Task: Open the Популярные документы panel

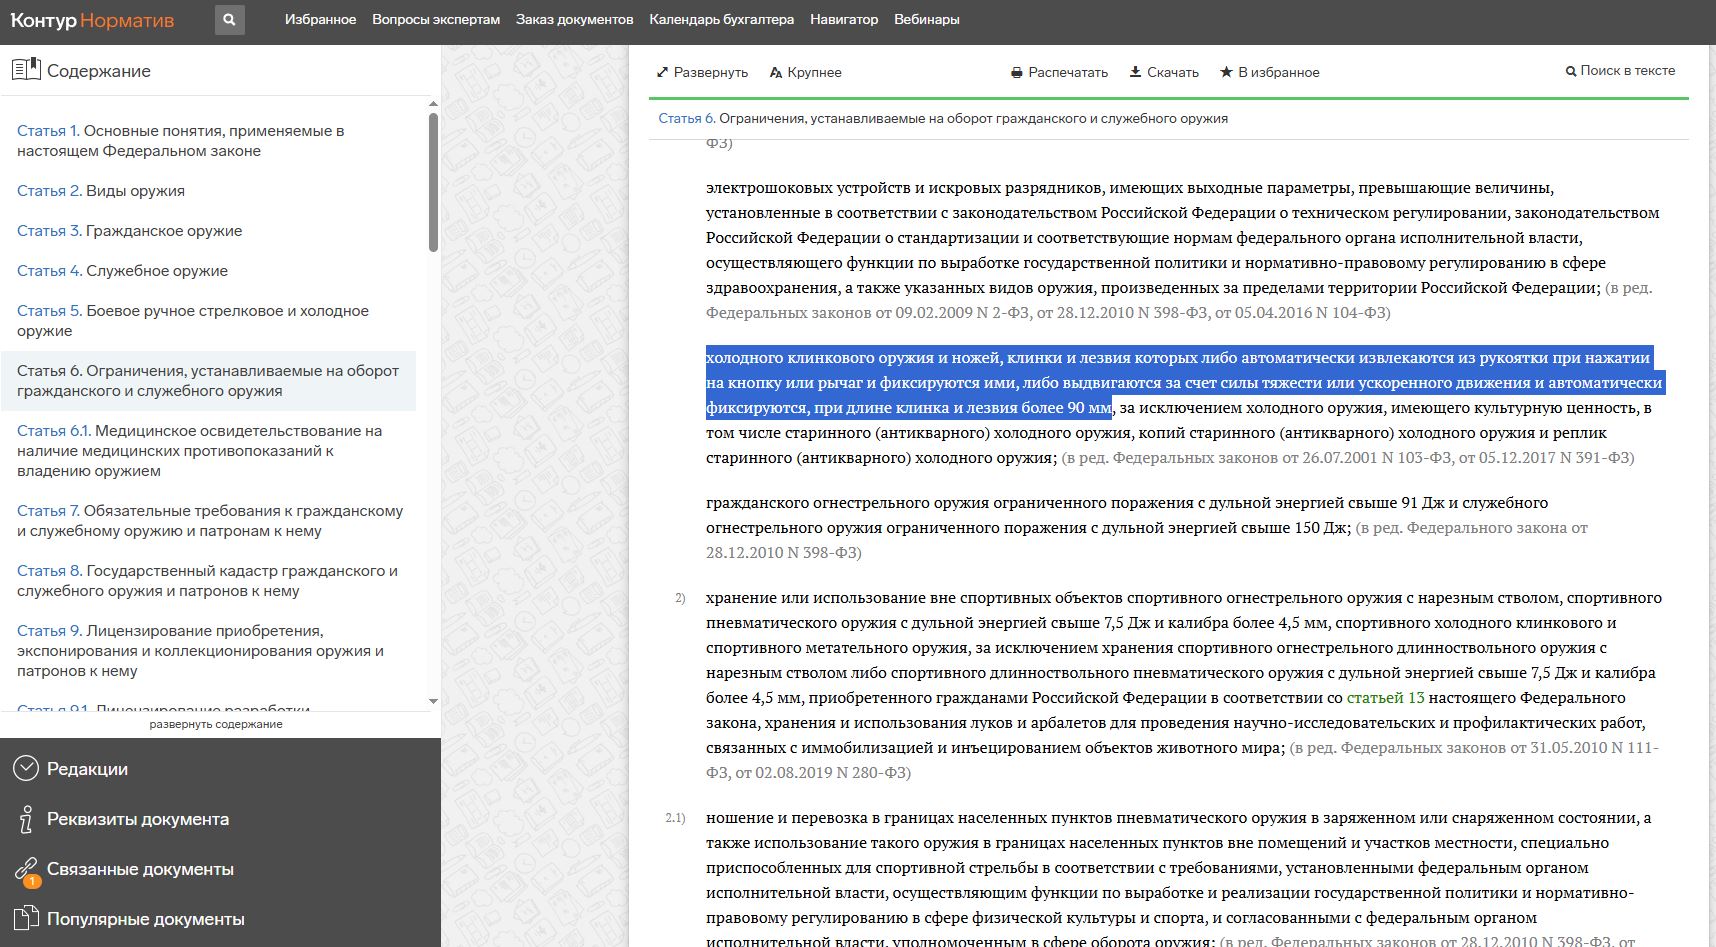Action: (x=145, y=919)
